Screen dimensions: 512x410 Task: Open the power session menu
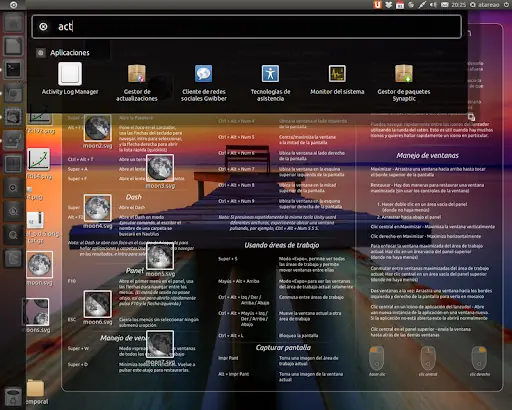[x=506, y=5]
